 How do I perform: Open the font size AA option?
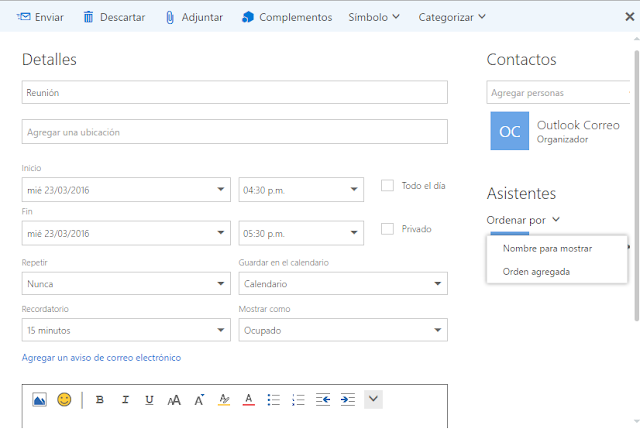174,400
